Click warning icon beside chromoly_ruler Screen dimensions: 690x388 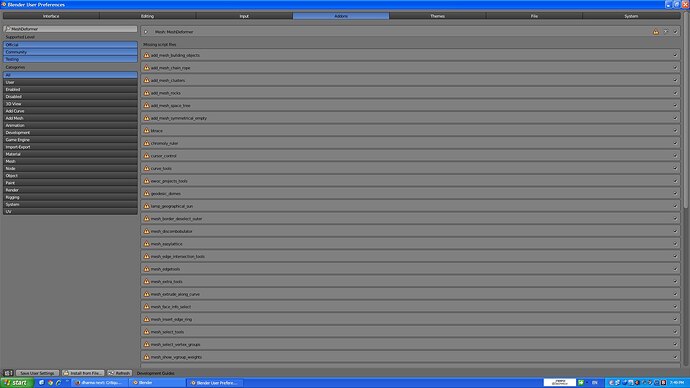coord(147,143)
